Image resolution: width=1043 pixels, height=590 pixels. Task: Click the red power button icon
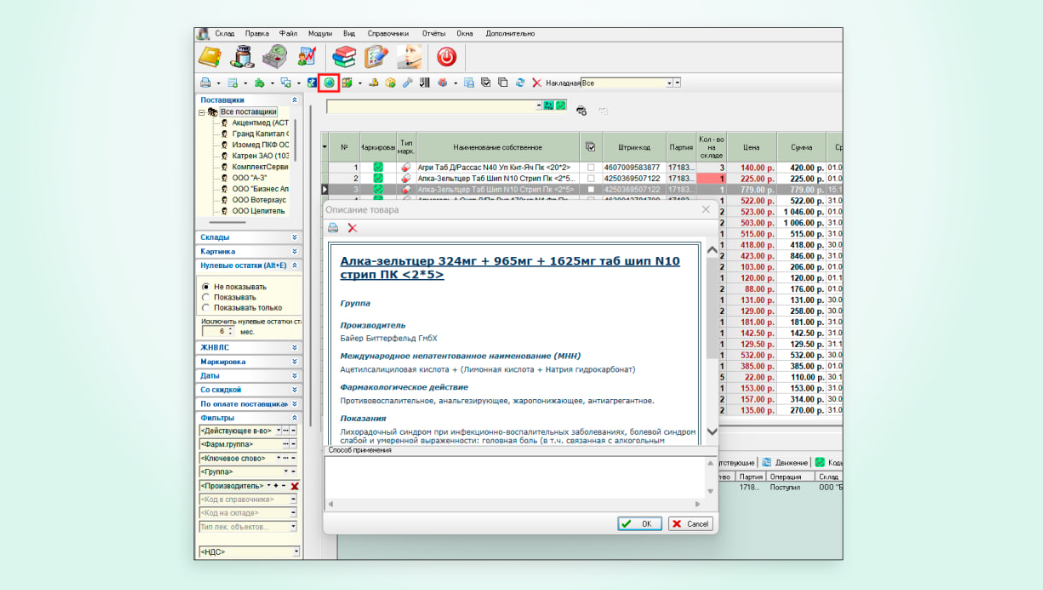(x=446, y=57)
